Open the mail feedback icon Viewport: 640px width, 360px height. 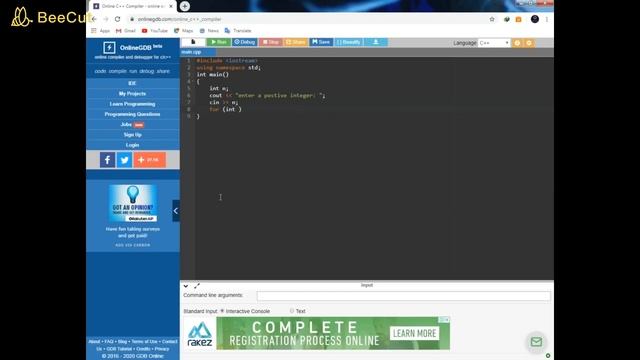(536, 342)
